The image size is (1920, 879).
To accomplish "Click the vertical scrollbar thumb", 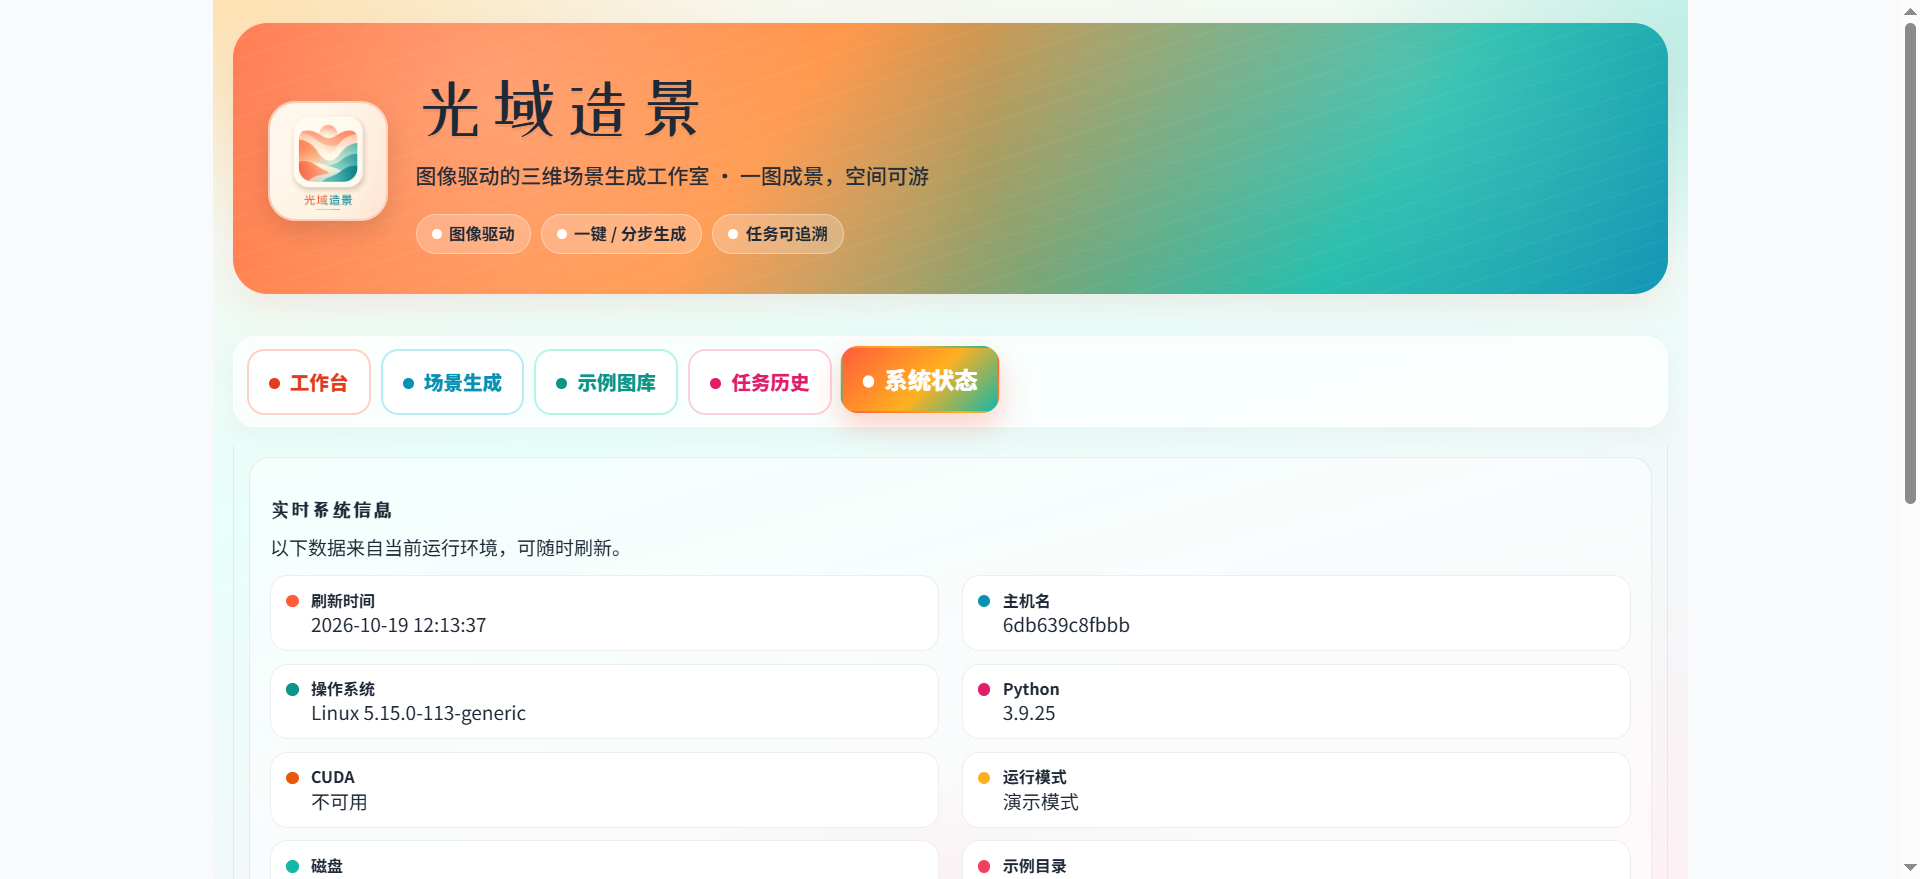I will (x=1910, y=262).
